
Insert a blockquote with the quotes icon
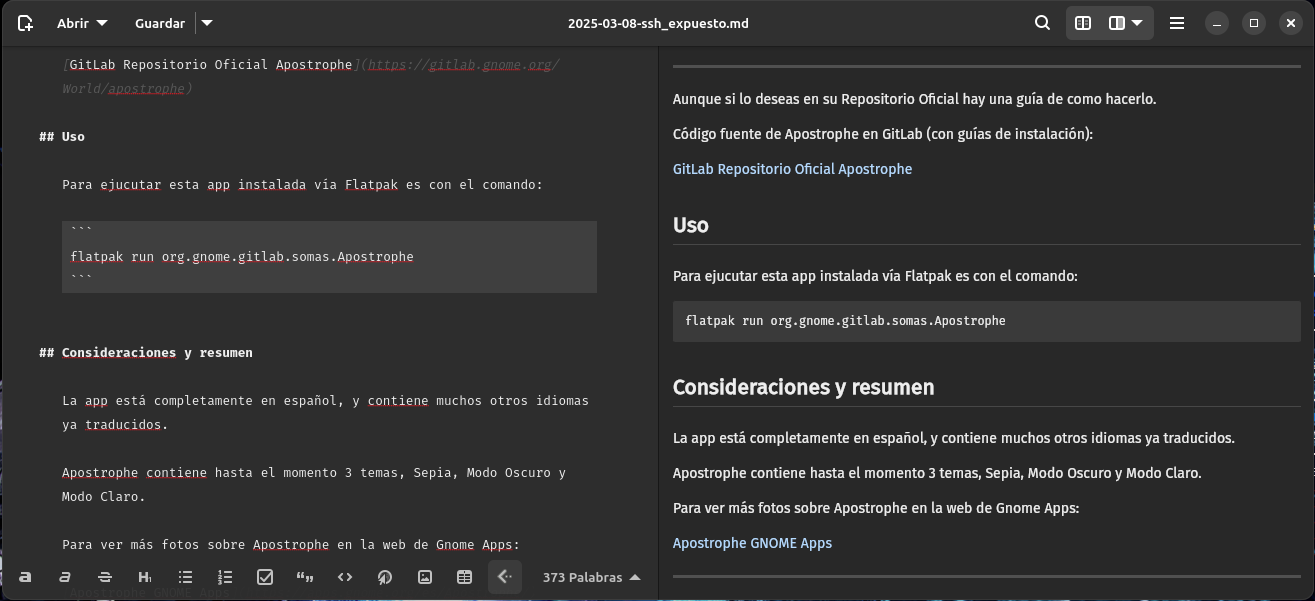click(305, 577)
